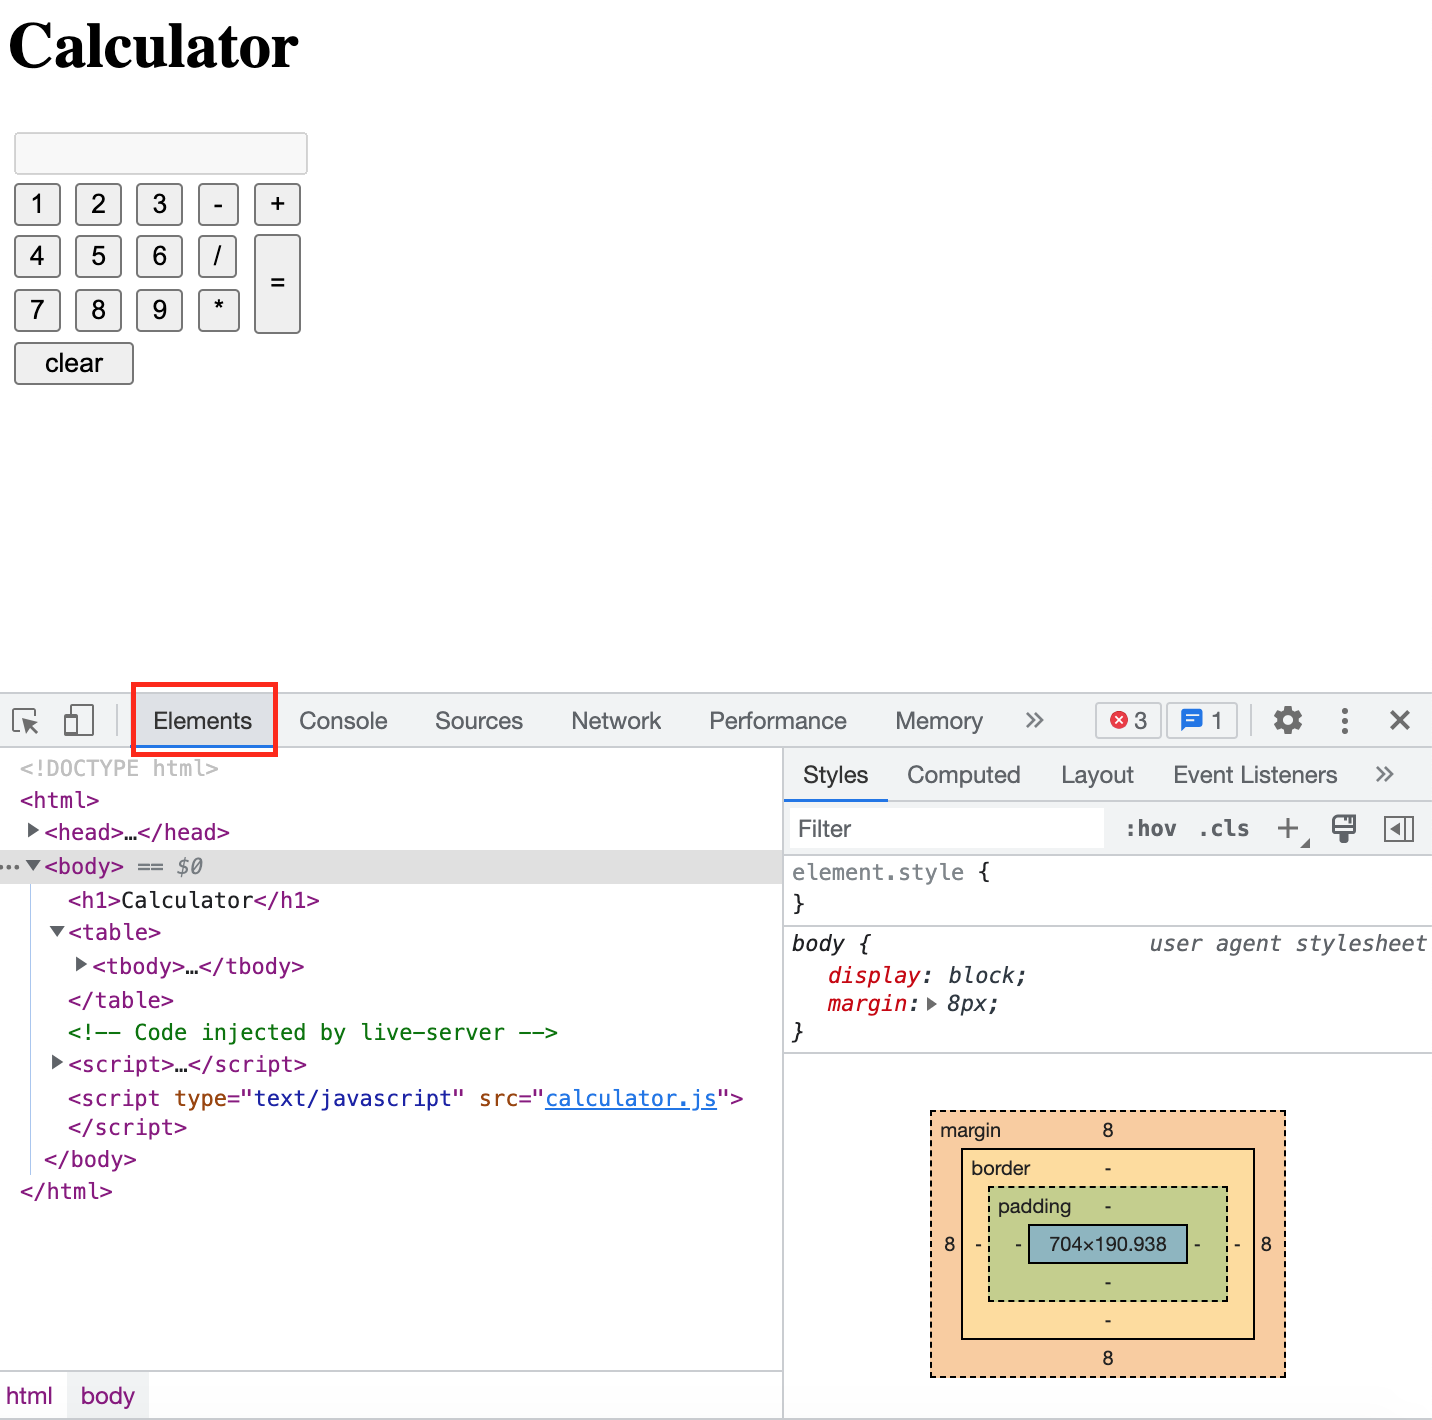
Task: Open the Memory tab
Action: (939, 720)
